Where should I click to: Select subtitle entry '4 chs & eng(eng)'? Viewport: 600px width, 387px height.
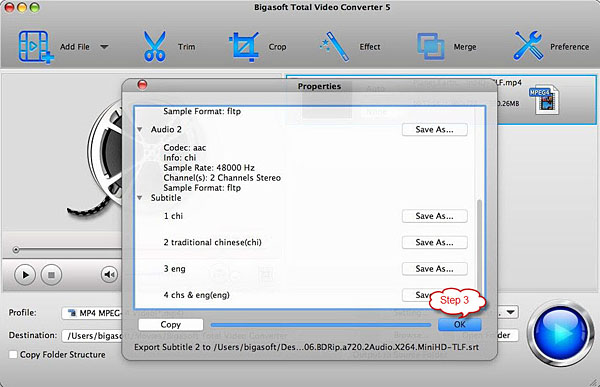[x=197, y=295]
